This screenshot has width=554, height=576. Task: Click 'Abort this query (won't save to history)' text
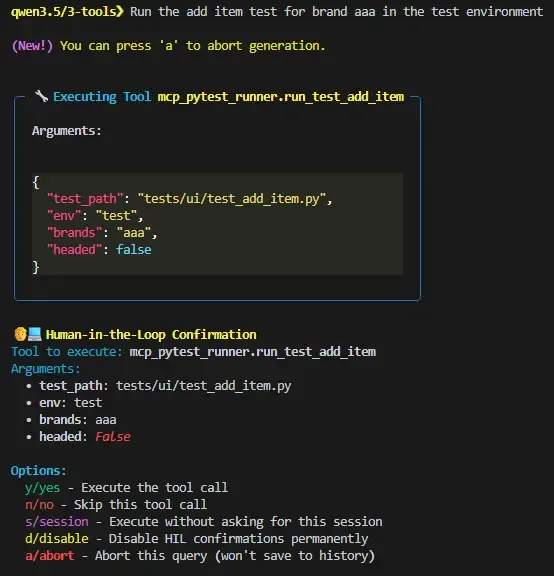coord(235,556)
